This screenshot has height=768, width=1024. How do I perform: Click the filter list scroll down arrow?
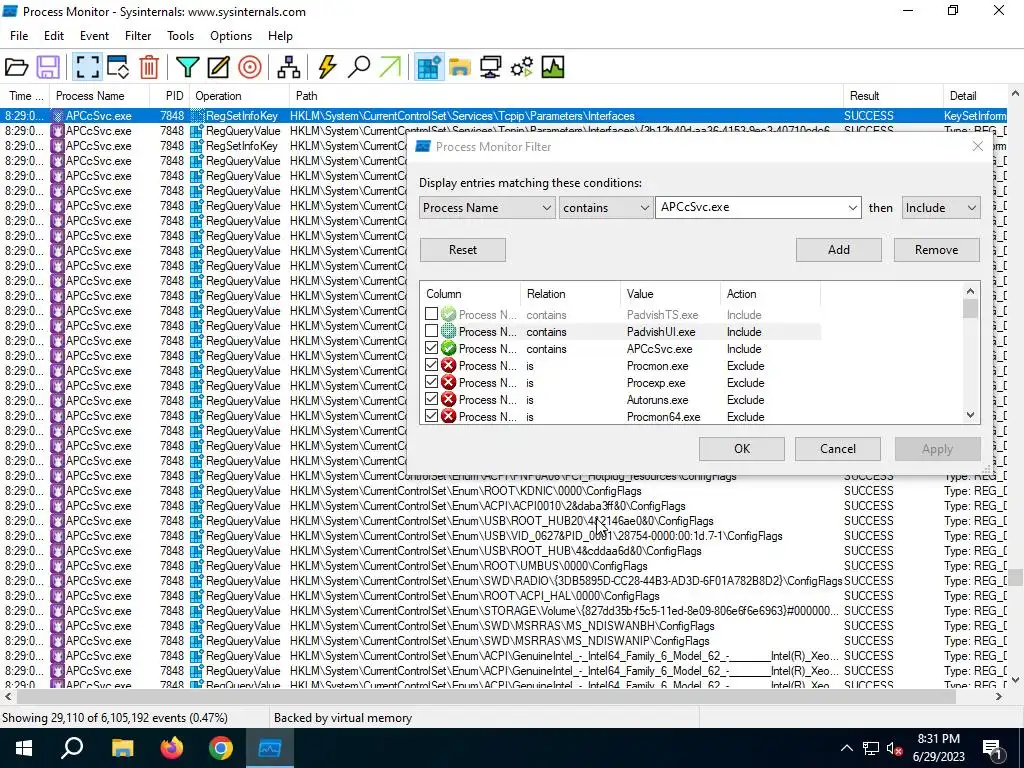pos(970,415)
